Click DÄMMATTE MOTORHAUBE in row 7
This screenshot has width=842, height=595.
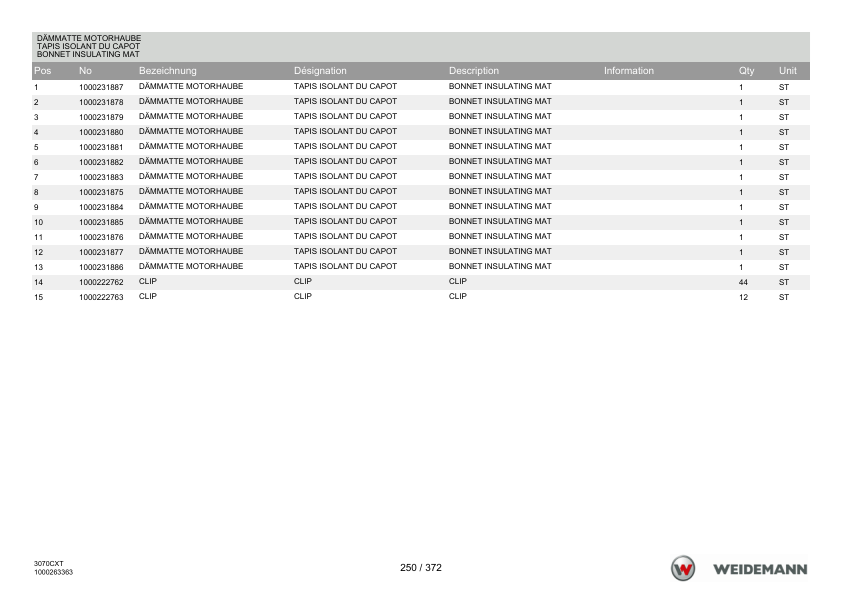click(x=191, y=176)
